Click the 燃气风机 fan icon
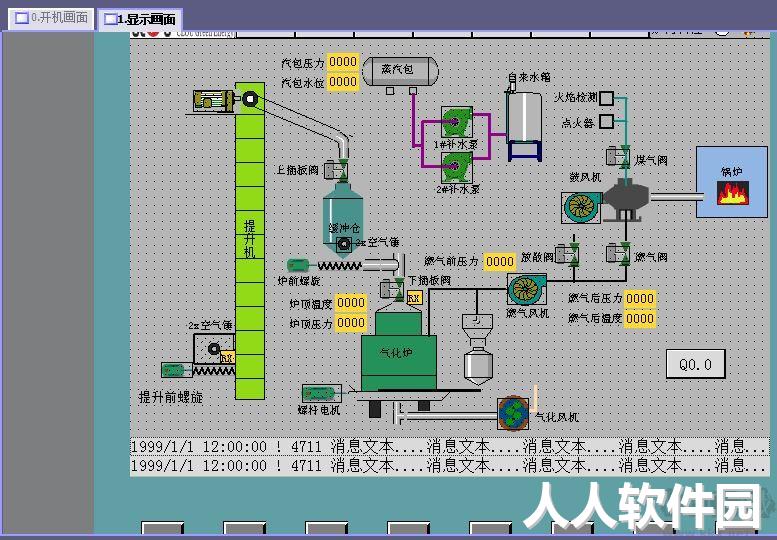Image resolution: width=777 pixels, height=540 pixels. point(527,289)
